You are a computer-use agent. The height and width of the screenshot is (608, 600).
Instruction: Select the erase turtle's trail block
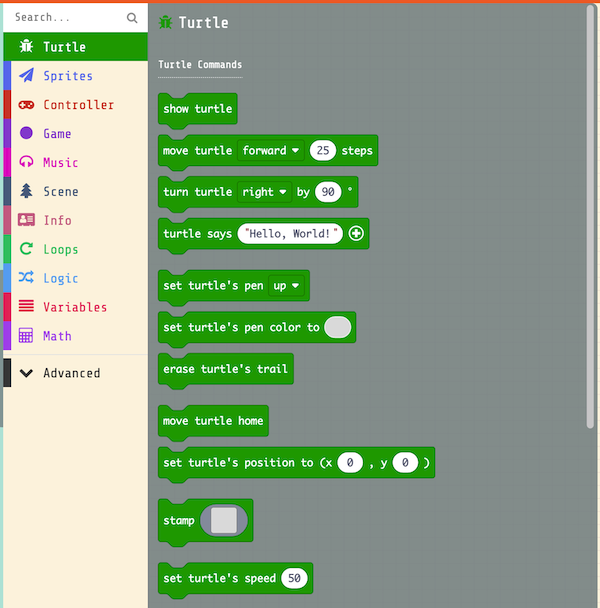(x=225, y=369)
